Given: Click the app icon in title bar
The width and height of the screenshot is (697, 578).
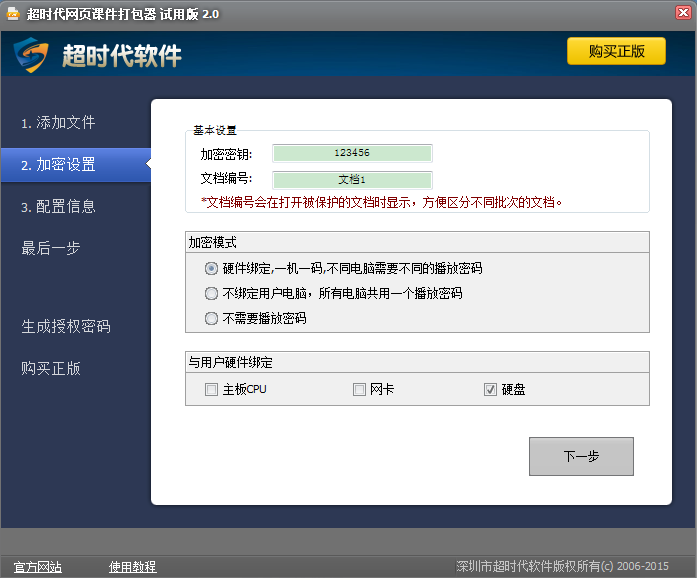Looking at the screenshot, I should click(13, 14).
